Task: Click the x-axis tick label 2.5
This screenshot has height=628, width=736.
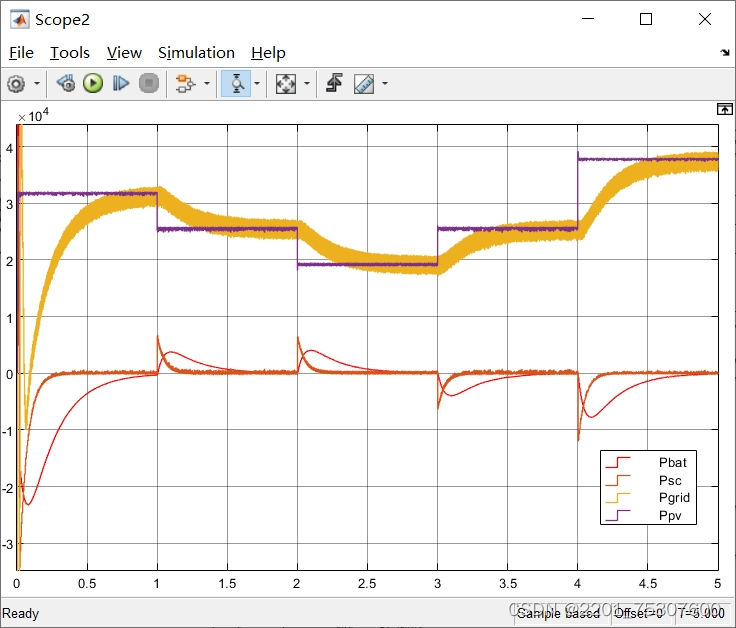Action: [x=367, y=583]
